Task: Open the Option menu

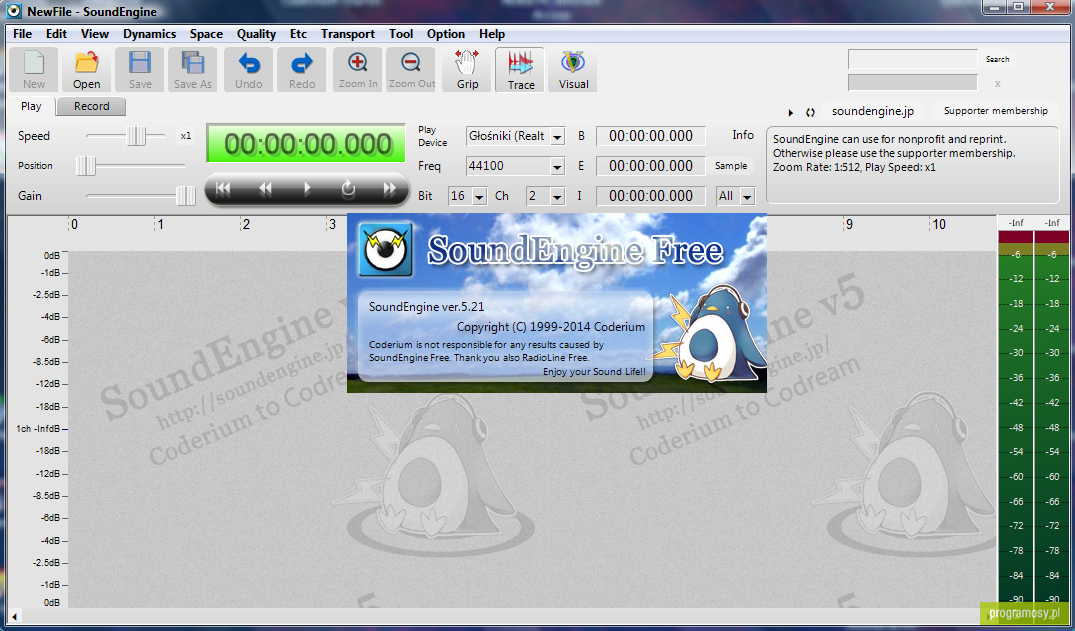Action: pyautogui.click(x=446, y=34)
